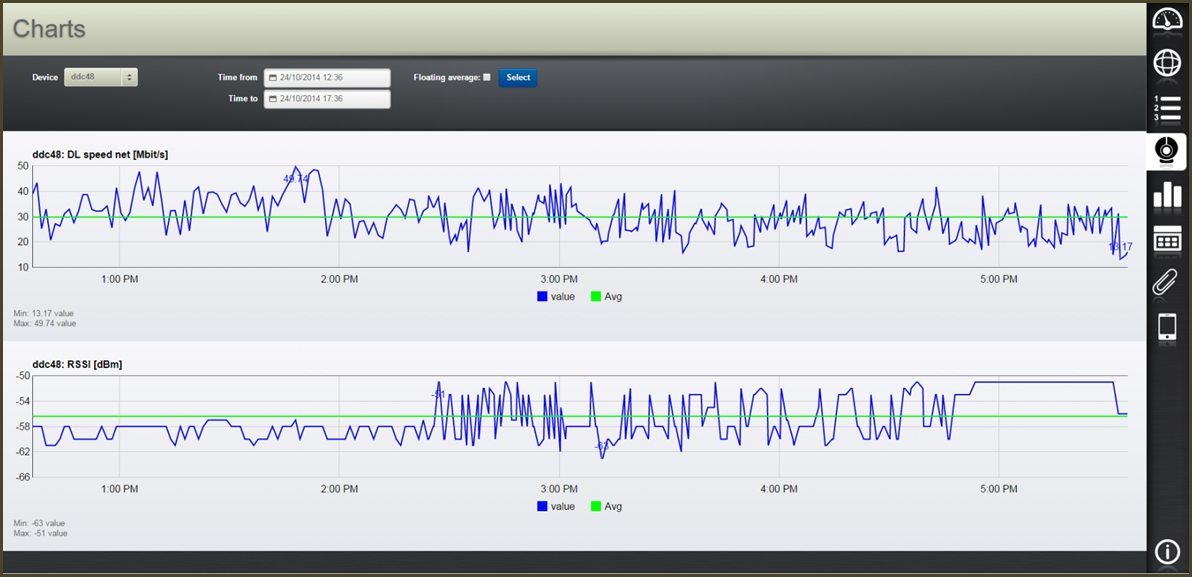Click the paperclip attachments icon

(x=1166, y=283)
